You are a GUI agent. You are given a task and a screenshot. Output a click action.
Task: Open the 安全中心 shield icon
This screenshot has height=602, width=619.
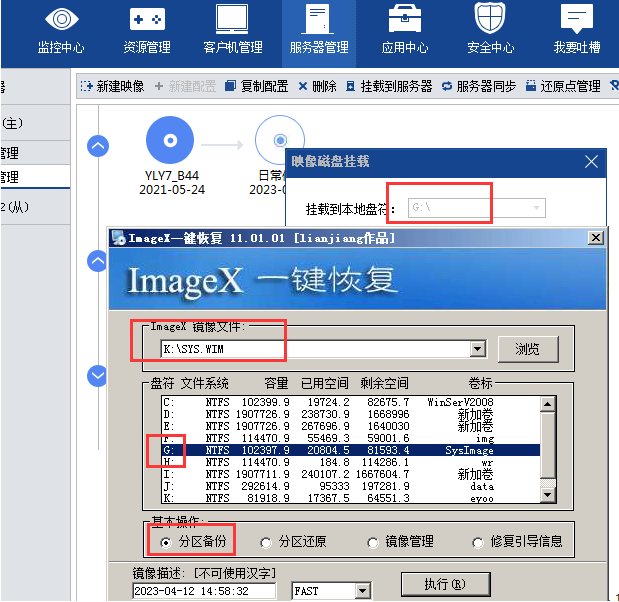490,18
